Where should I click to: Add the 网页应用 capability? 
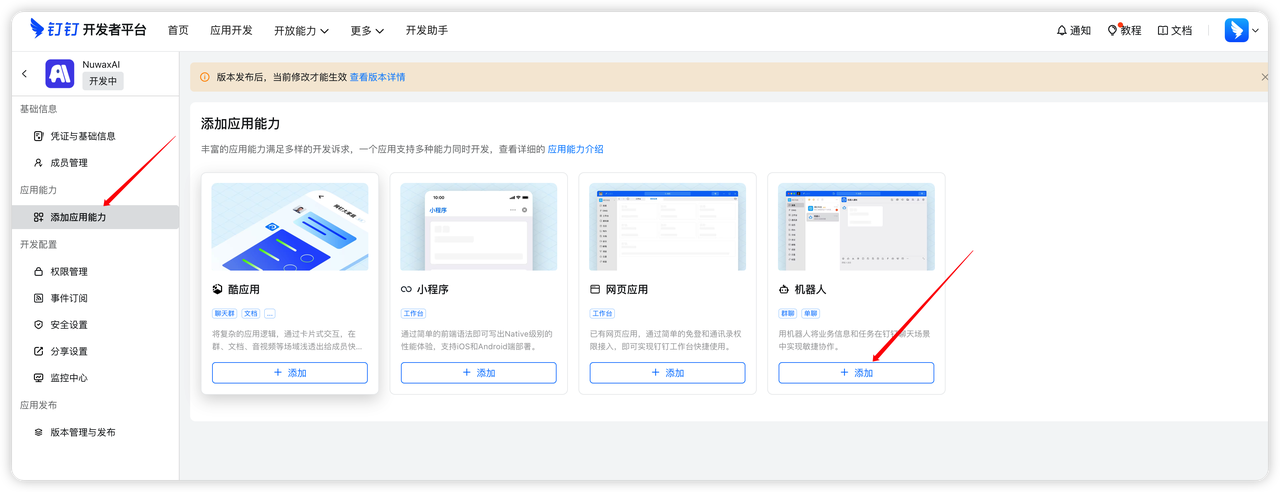click(668, 373)
